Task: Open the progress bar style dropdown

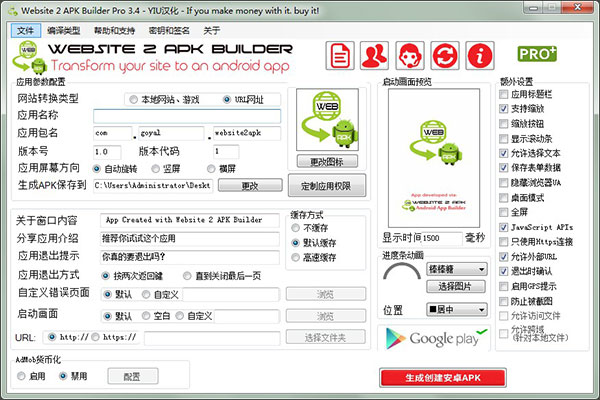Action: tap(457, 269)
